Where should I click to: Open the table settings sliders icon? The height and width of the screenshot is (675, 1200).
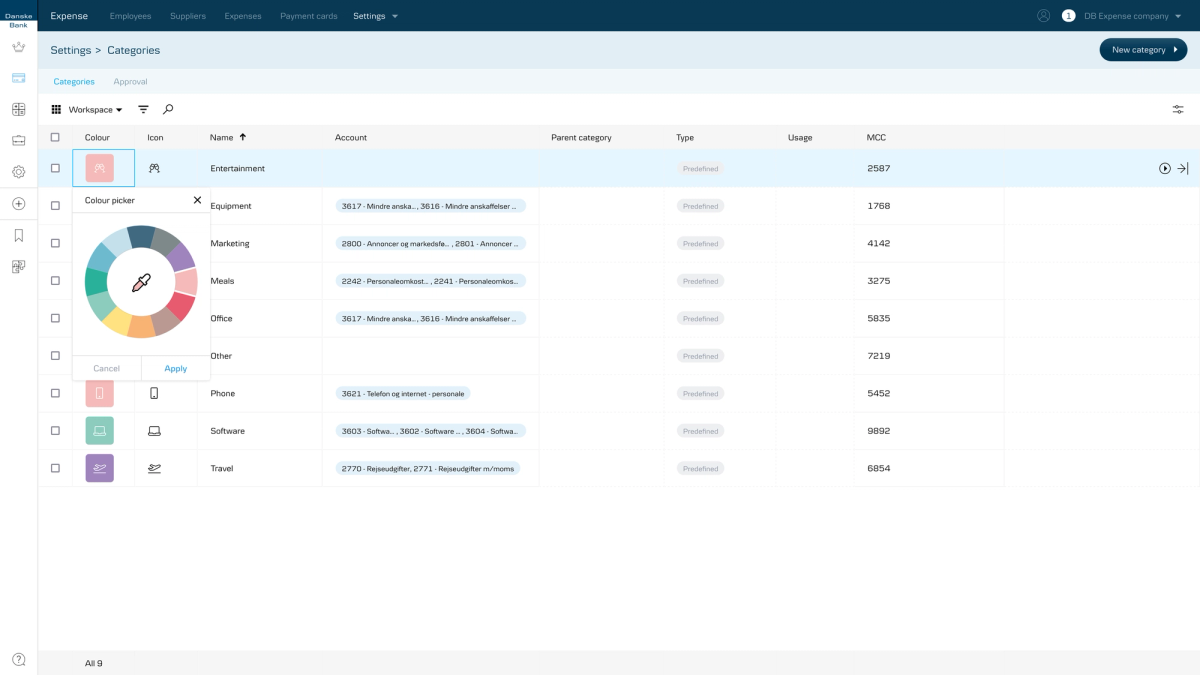click(1178, 109)
